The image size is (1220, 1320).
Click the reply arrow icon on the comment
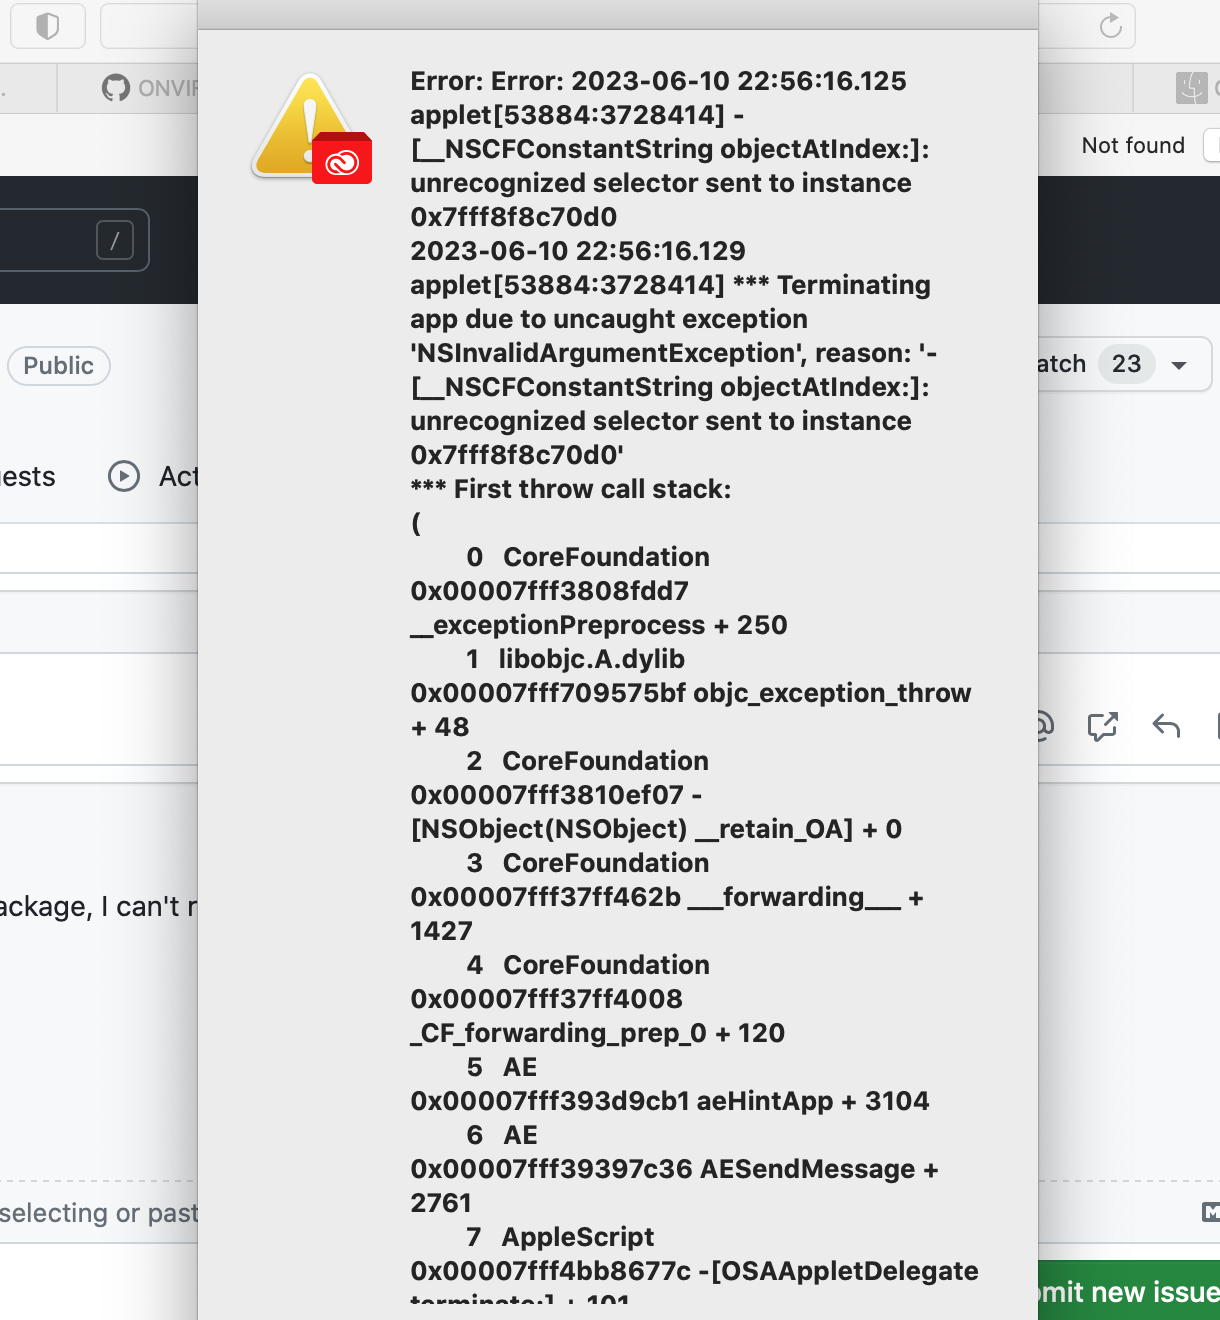(x=1165, y=727)
